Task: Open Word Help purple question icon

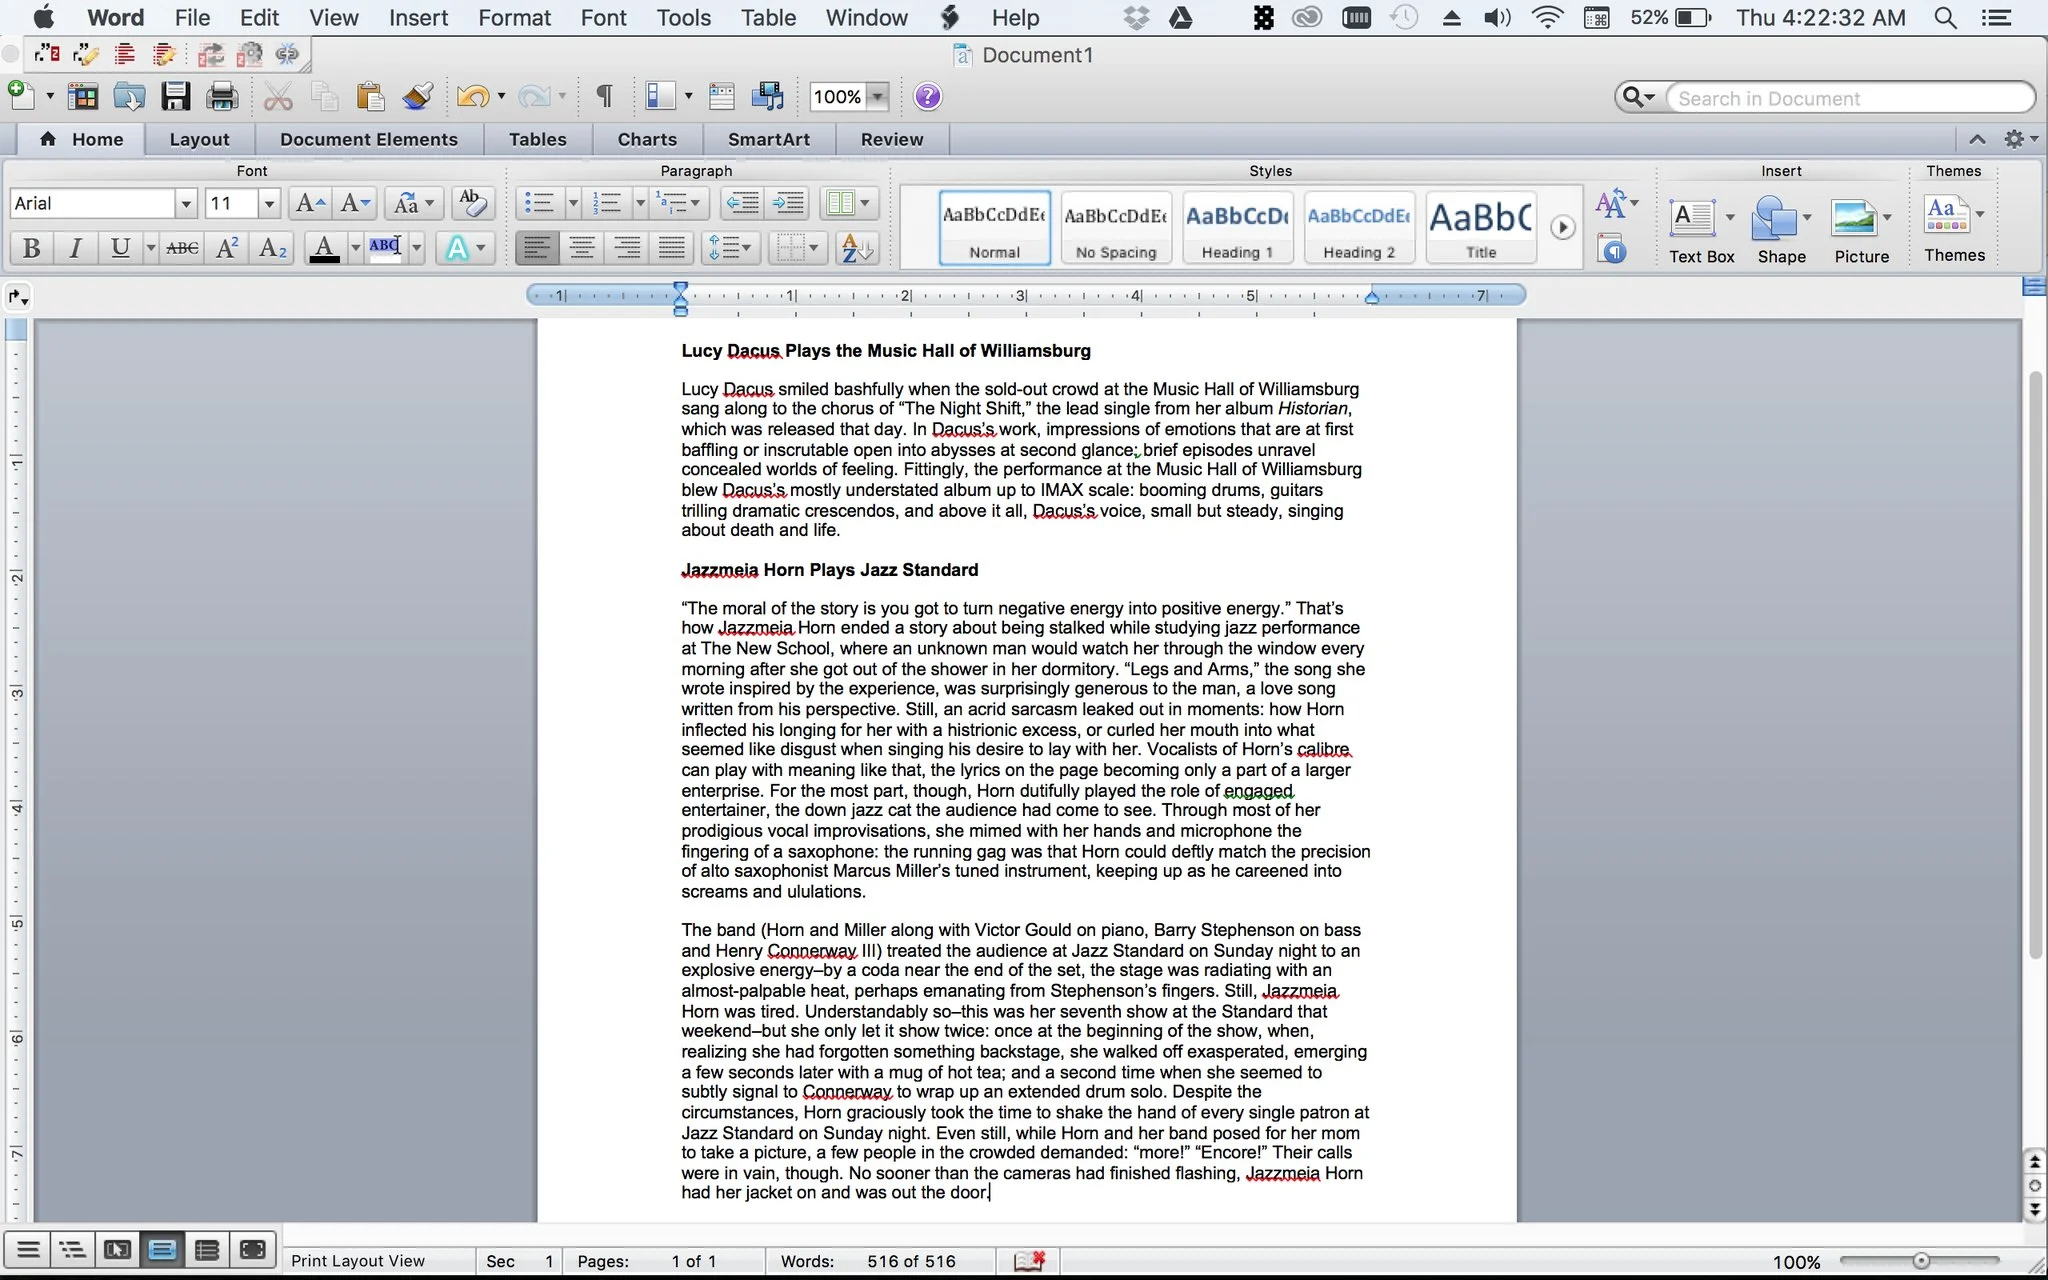Action: tap(927, 96)
